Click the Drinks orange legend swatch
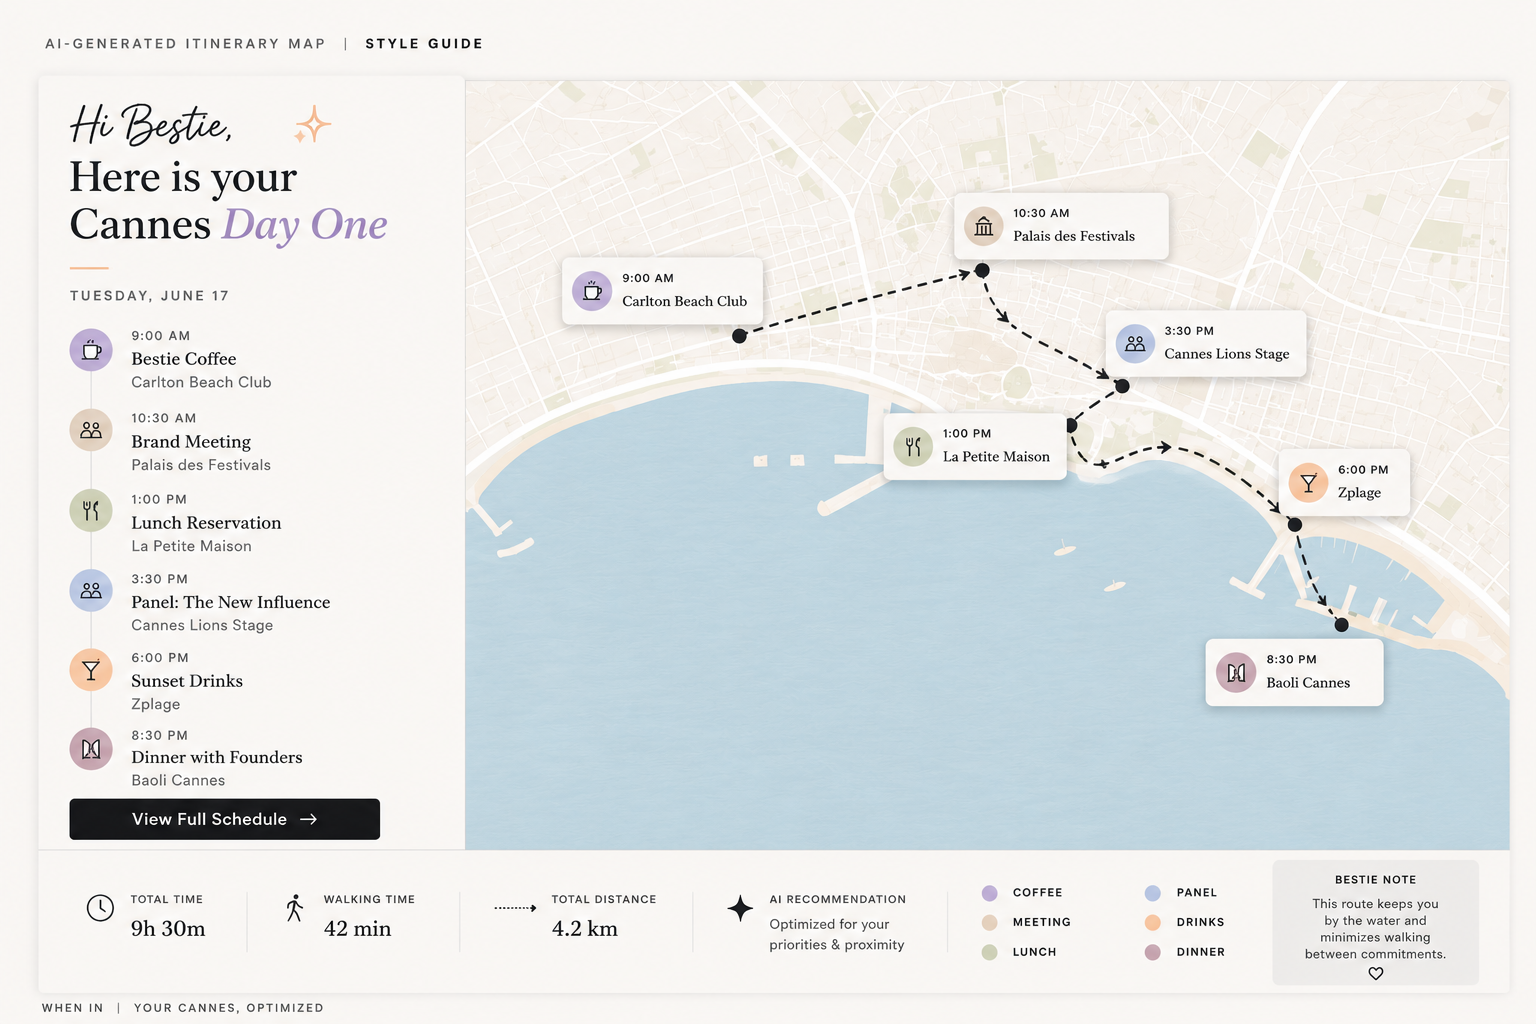Viewport: 1536px width, 1024px height. [x=1153, y=922]
